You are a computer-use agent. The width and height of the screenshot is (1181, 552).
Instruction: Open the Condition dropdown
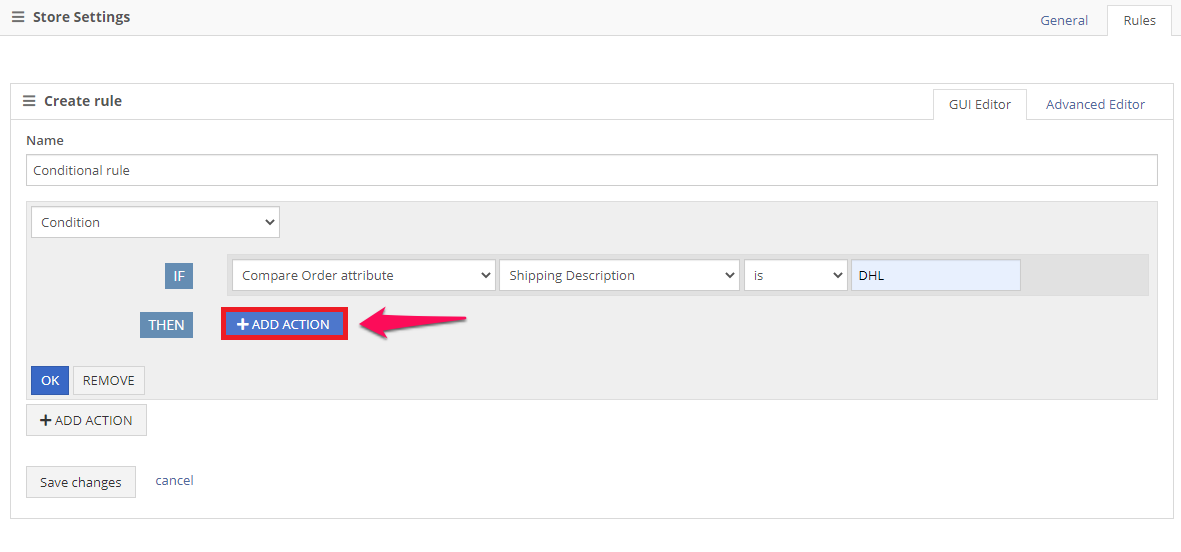pyautogui.click(x=155, y=222)
